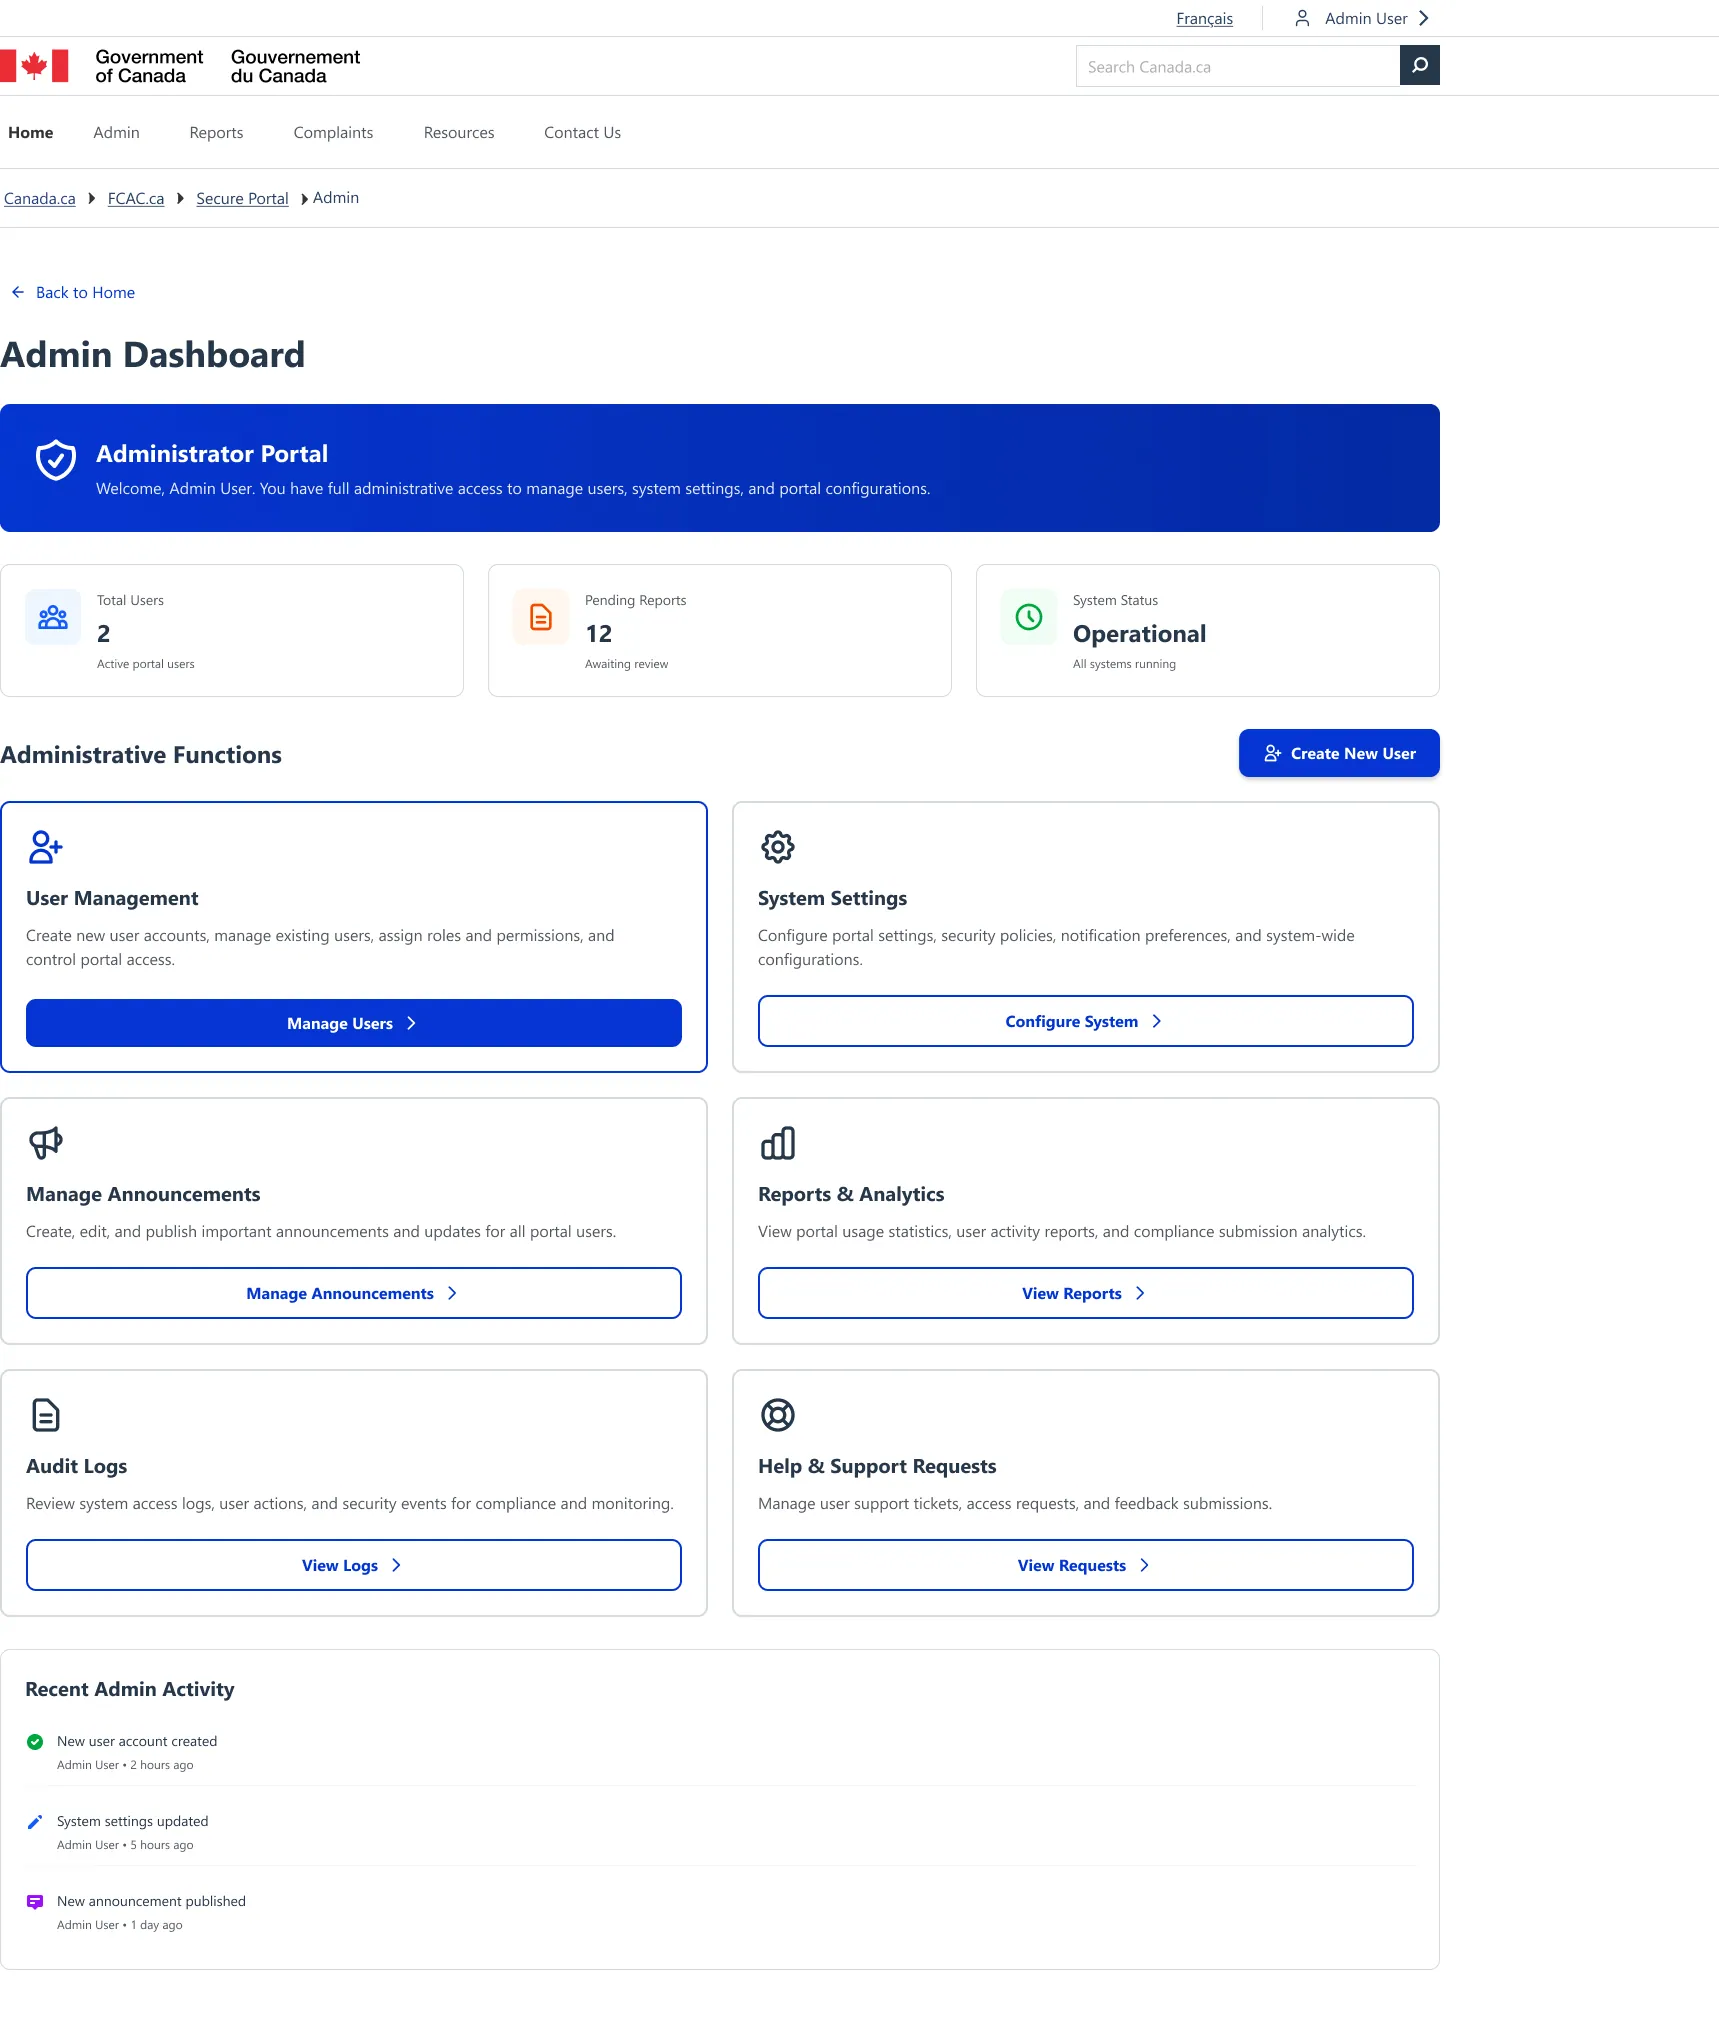Viewport: 1719px width, 2018px height.
Task: Click the Reports & Analytics bar chart icon
Action: (x=778, y=1143)
